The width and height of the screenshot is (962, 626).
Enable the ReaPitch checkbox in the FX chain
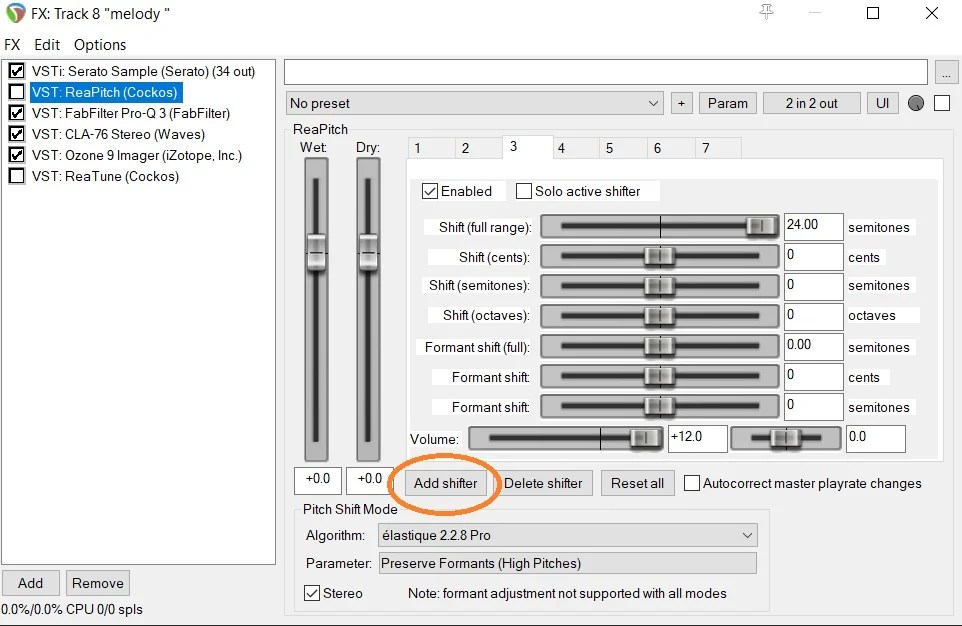point(17,92)
